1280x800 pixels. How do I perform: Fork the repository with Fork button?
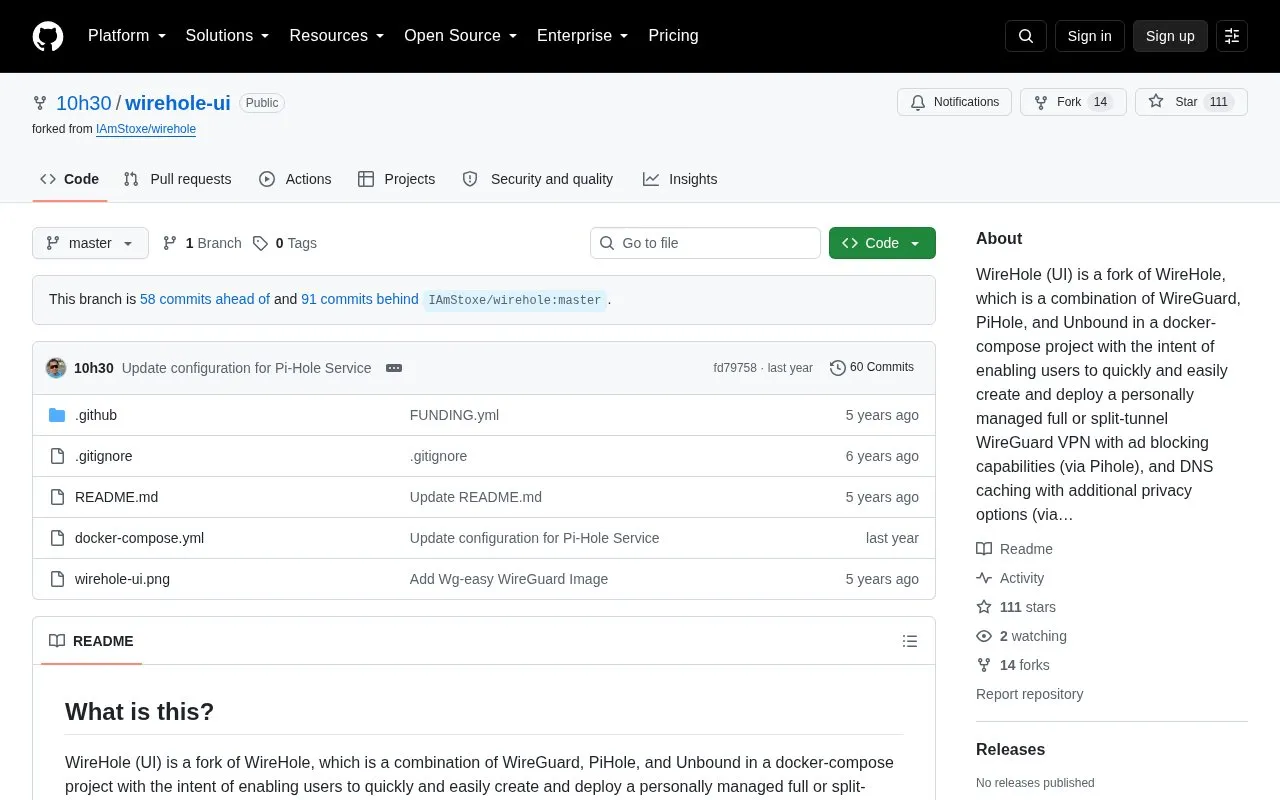tap(1073, 102)
